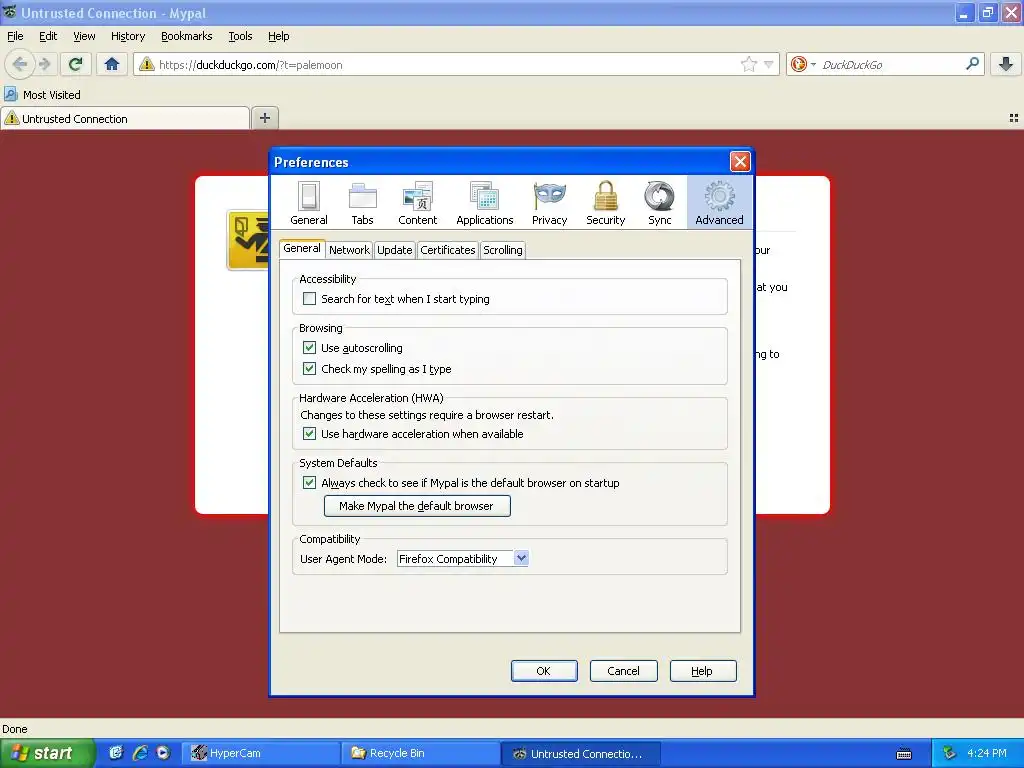Select the Advanced preferences pane
This screenshot has height=768, width=1024.
click(719, 203)
